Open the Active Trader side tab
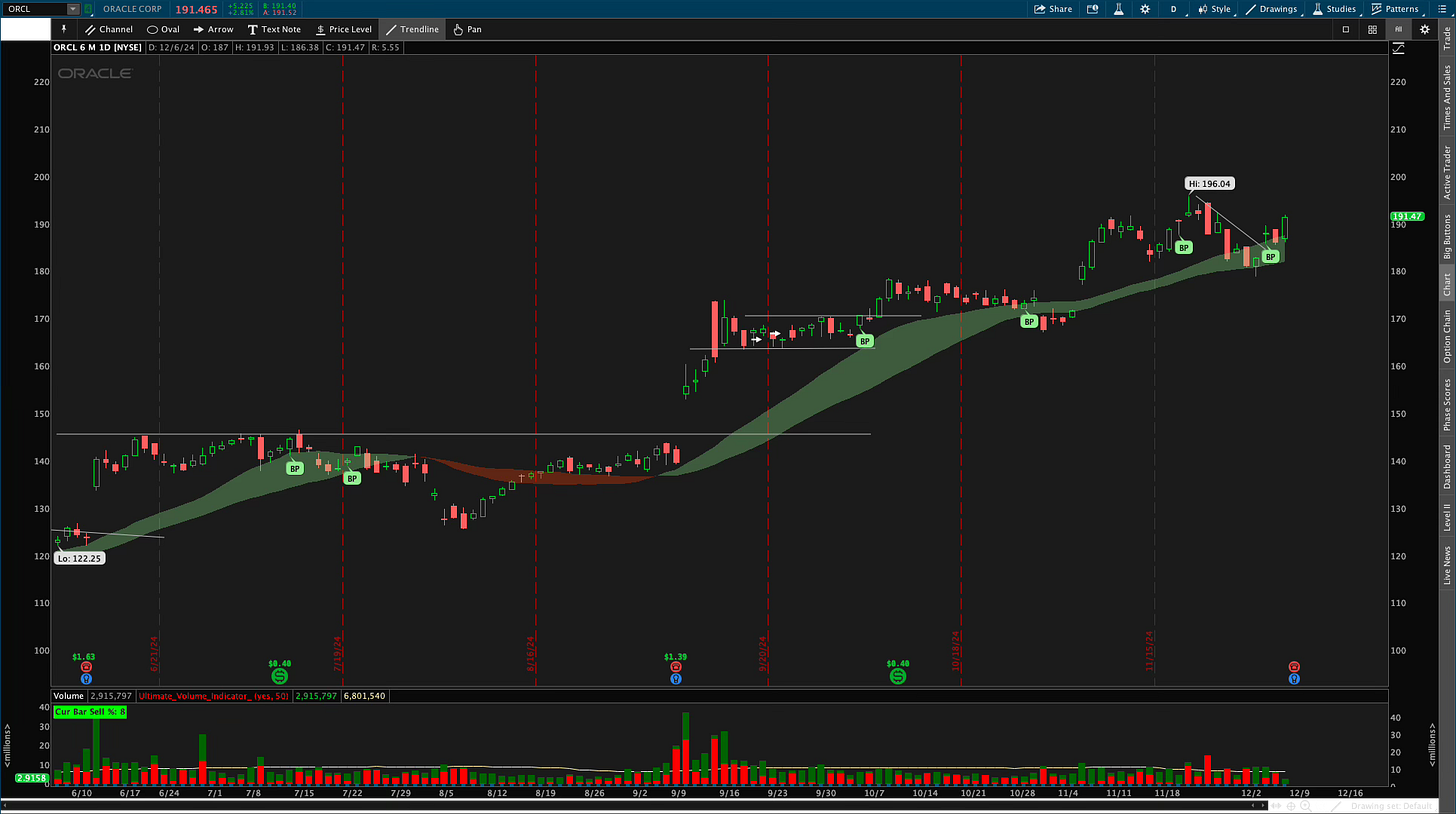 (x=1446, y=172)
